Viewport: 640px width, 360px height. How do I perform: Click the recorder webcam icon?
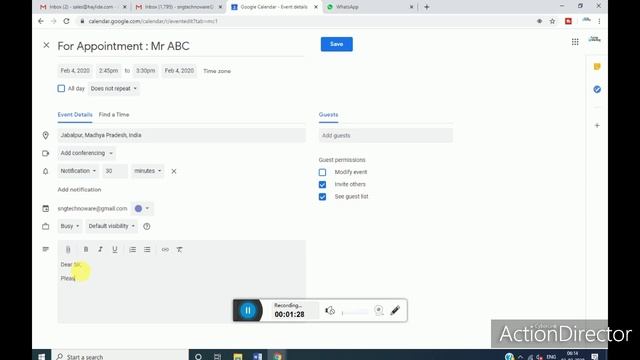(378, 311)
